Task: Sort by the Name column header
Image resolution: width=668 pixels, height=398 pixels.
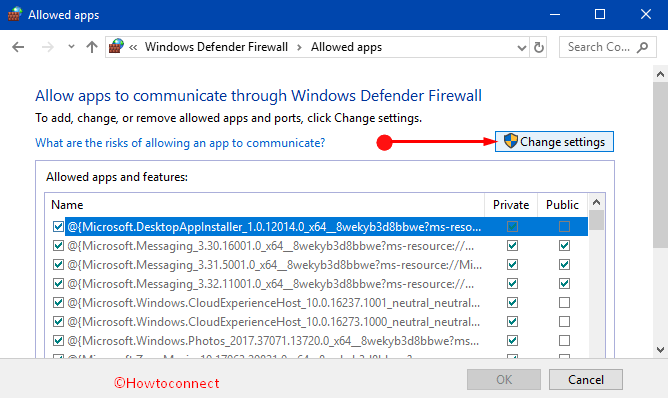Action: pos(265,205)
